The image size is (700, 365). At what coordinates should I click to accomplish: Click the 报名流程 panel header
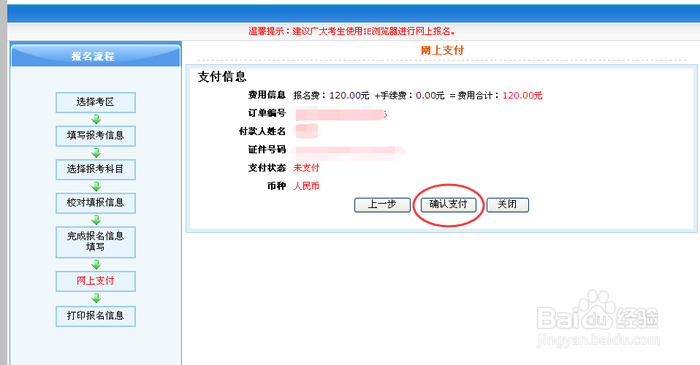[96, 56]
